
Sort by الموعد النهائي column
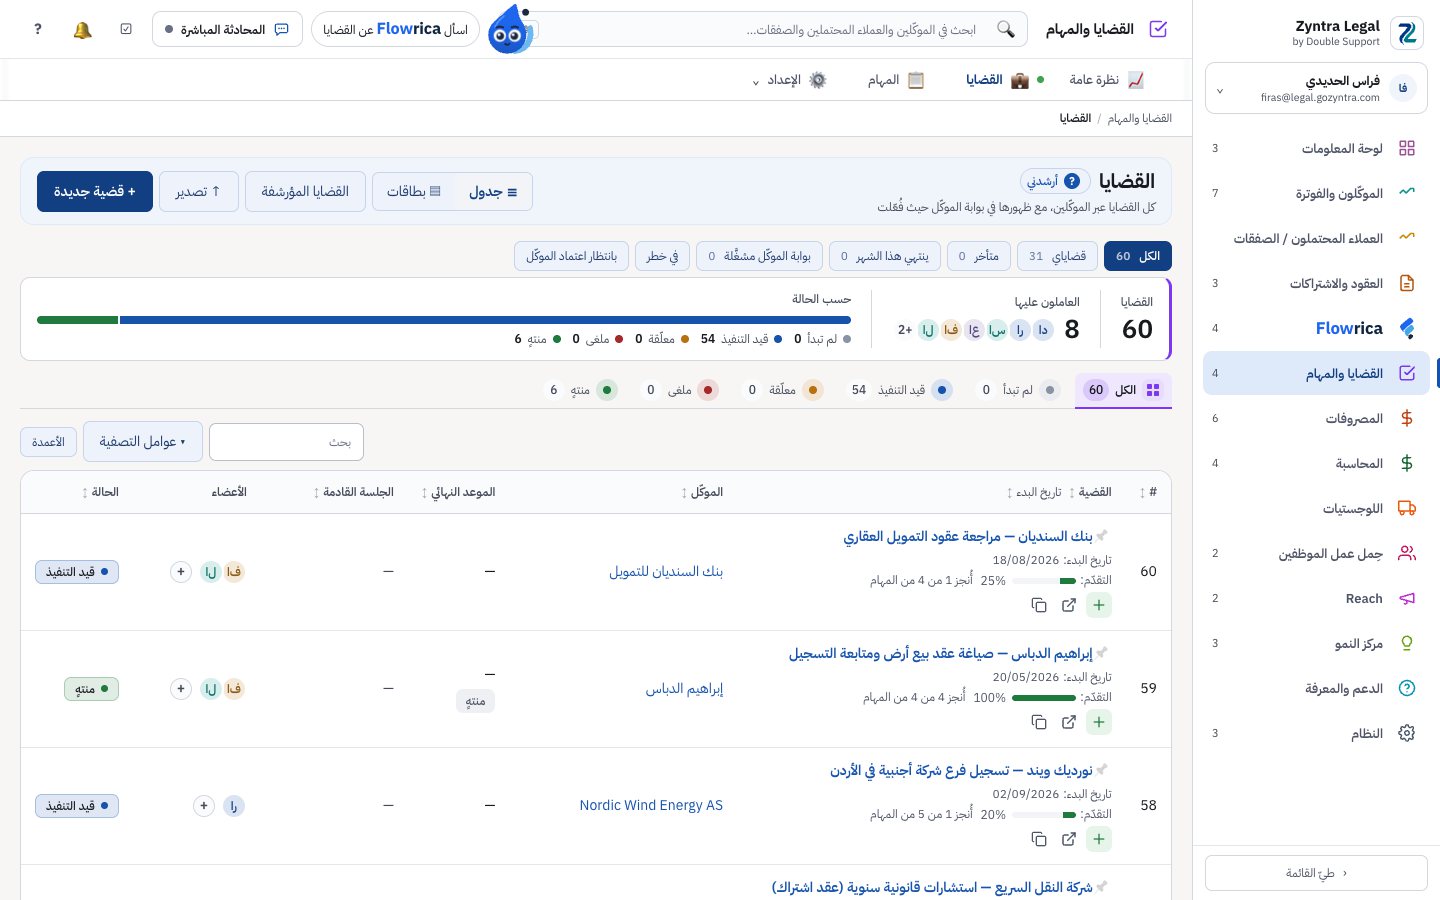(x=458, y=492)
